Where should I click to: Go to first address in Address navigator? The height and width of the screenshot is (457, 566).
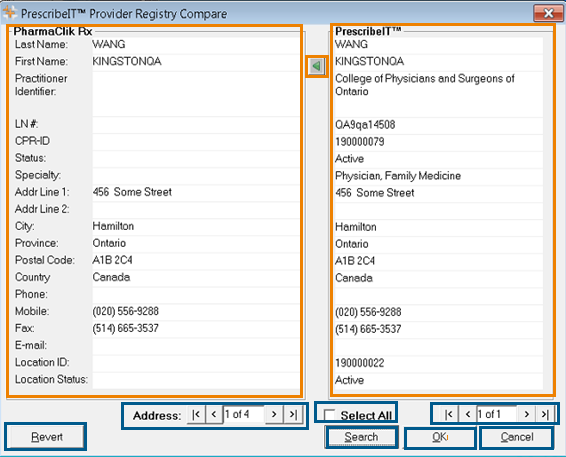coord(196,414)
